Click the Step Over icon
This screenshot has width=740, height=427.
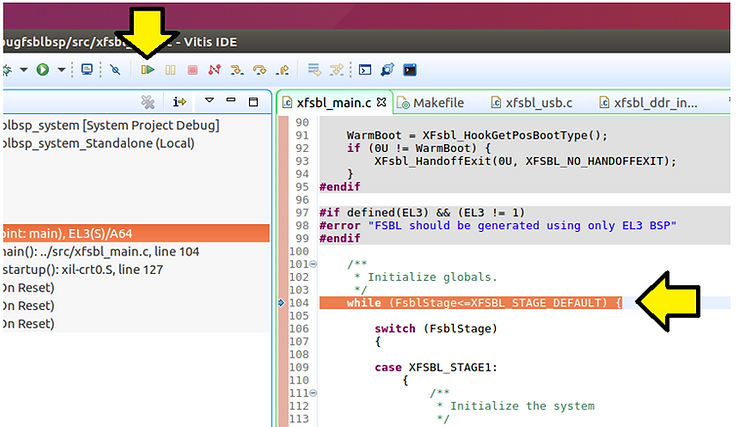click(260, 70)
